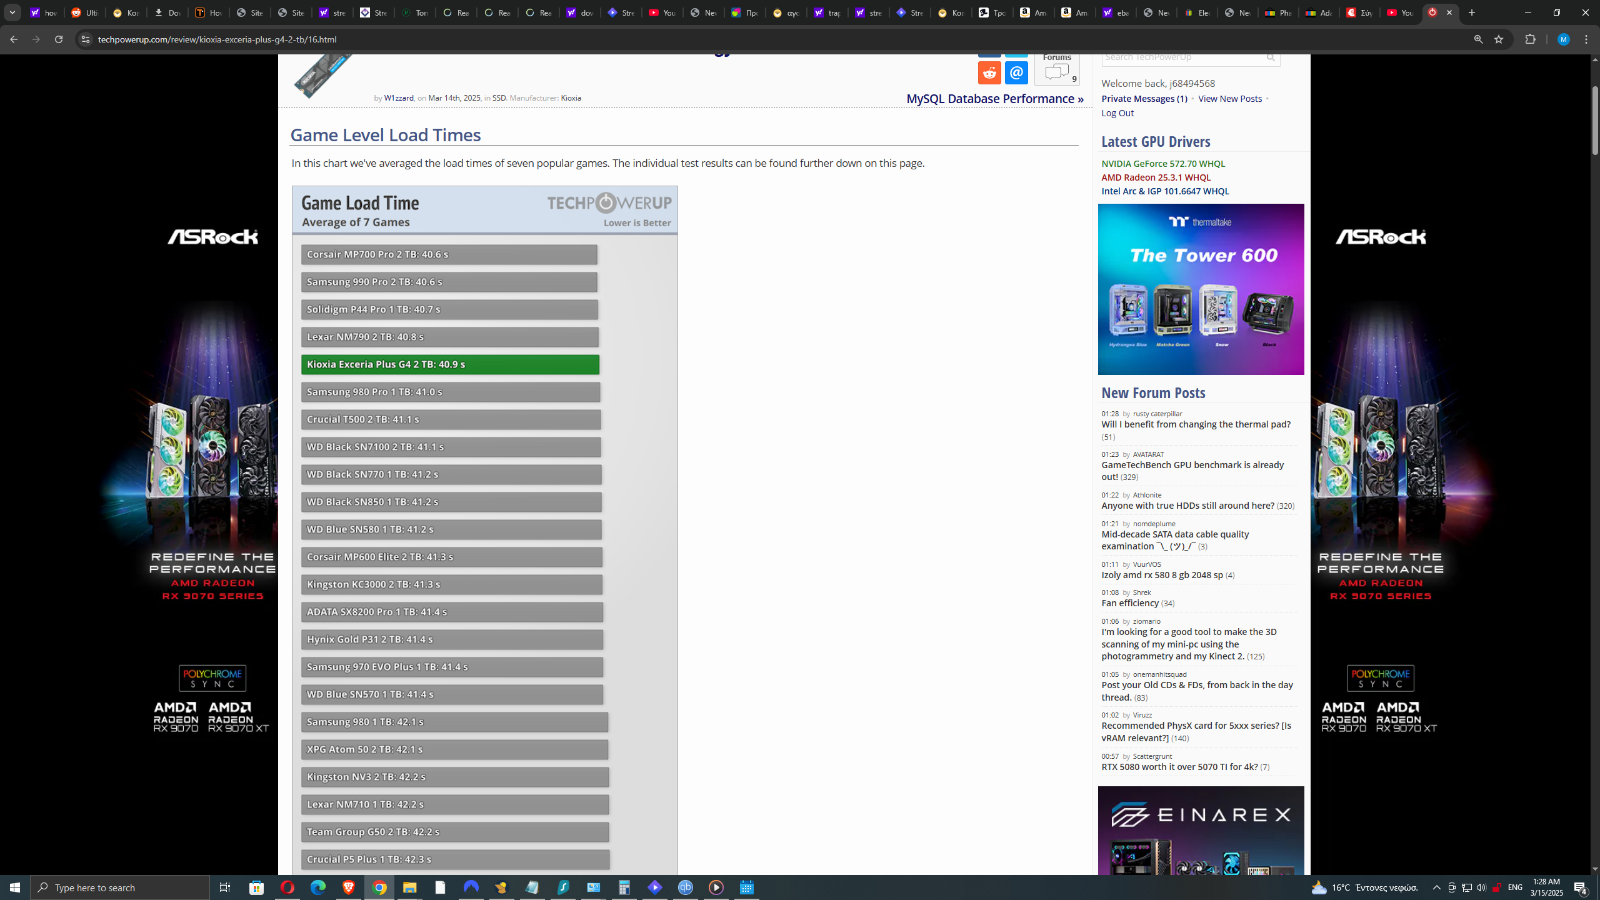Open Mid-decade SATA data cable post

click(x=1175, y=540)
